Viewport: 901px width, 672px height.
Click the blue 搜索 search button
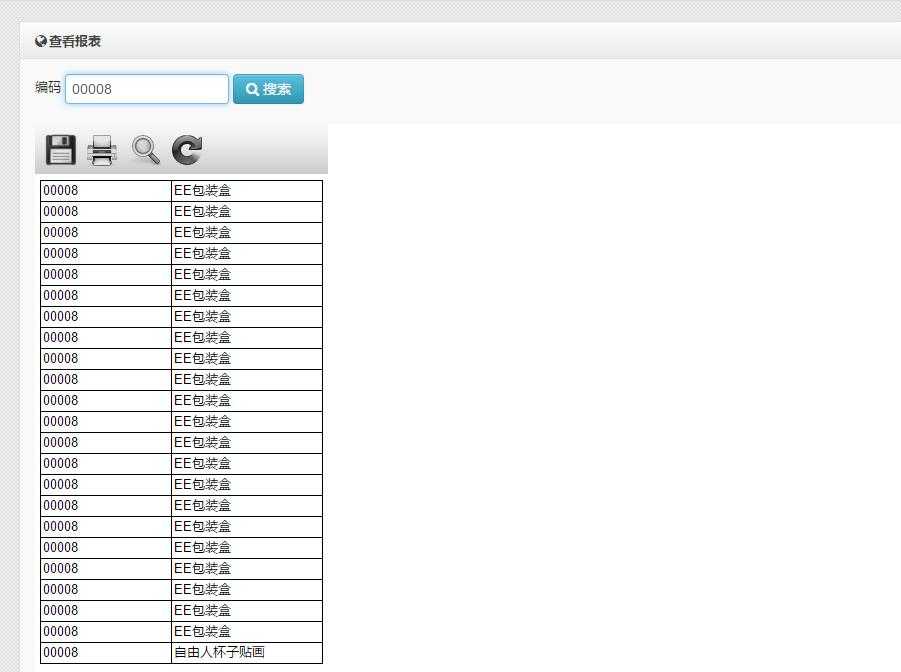268,89
